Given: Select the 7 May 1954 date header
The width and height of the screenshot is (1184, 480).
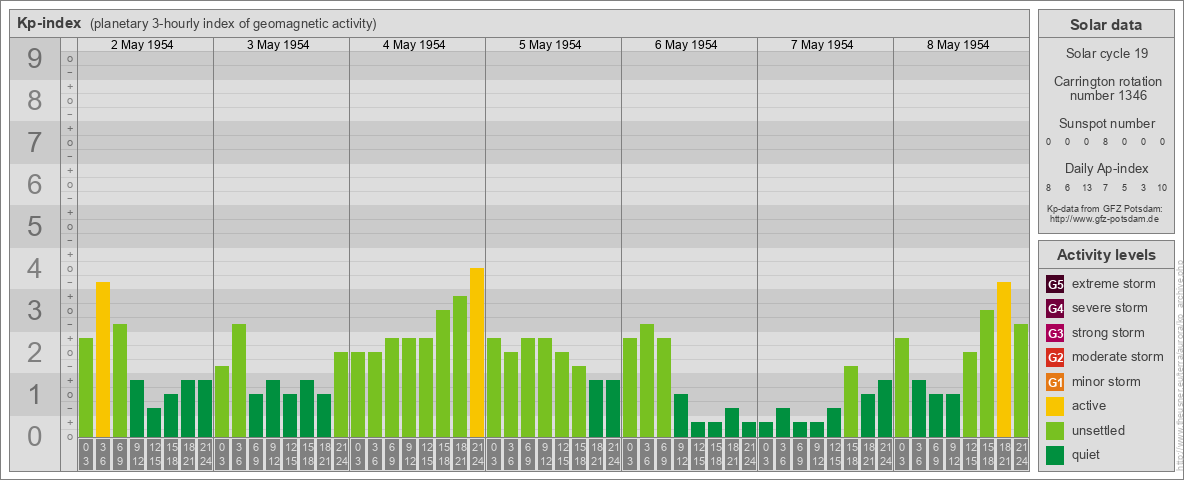Looking at the screenshot, I should coord(822,45).
